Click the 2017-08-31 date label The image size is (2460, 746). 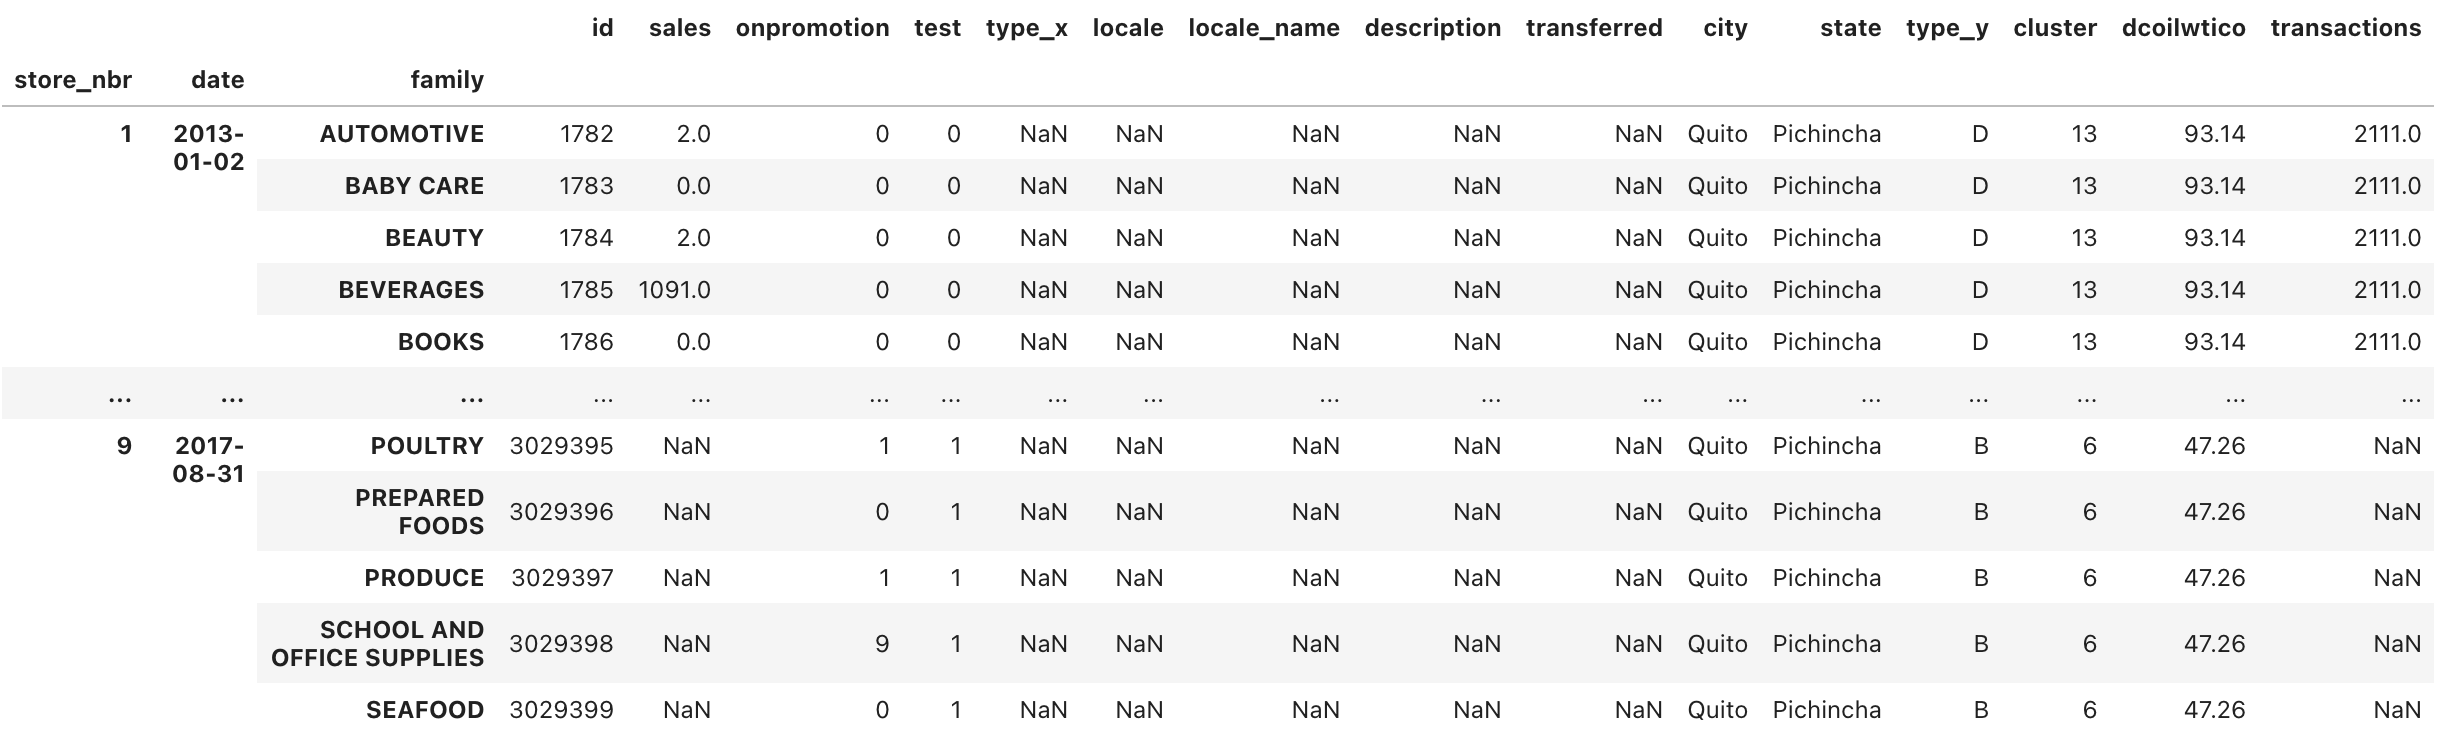click(x=208, y=460)
